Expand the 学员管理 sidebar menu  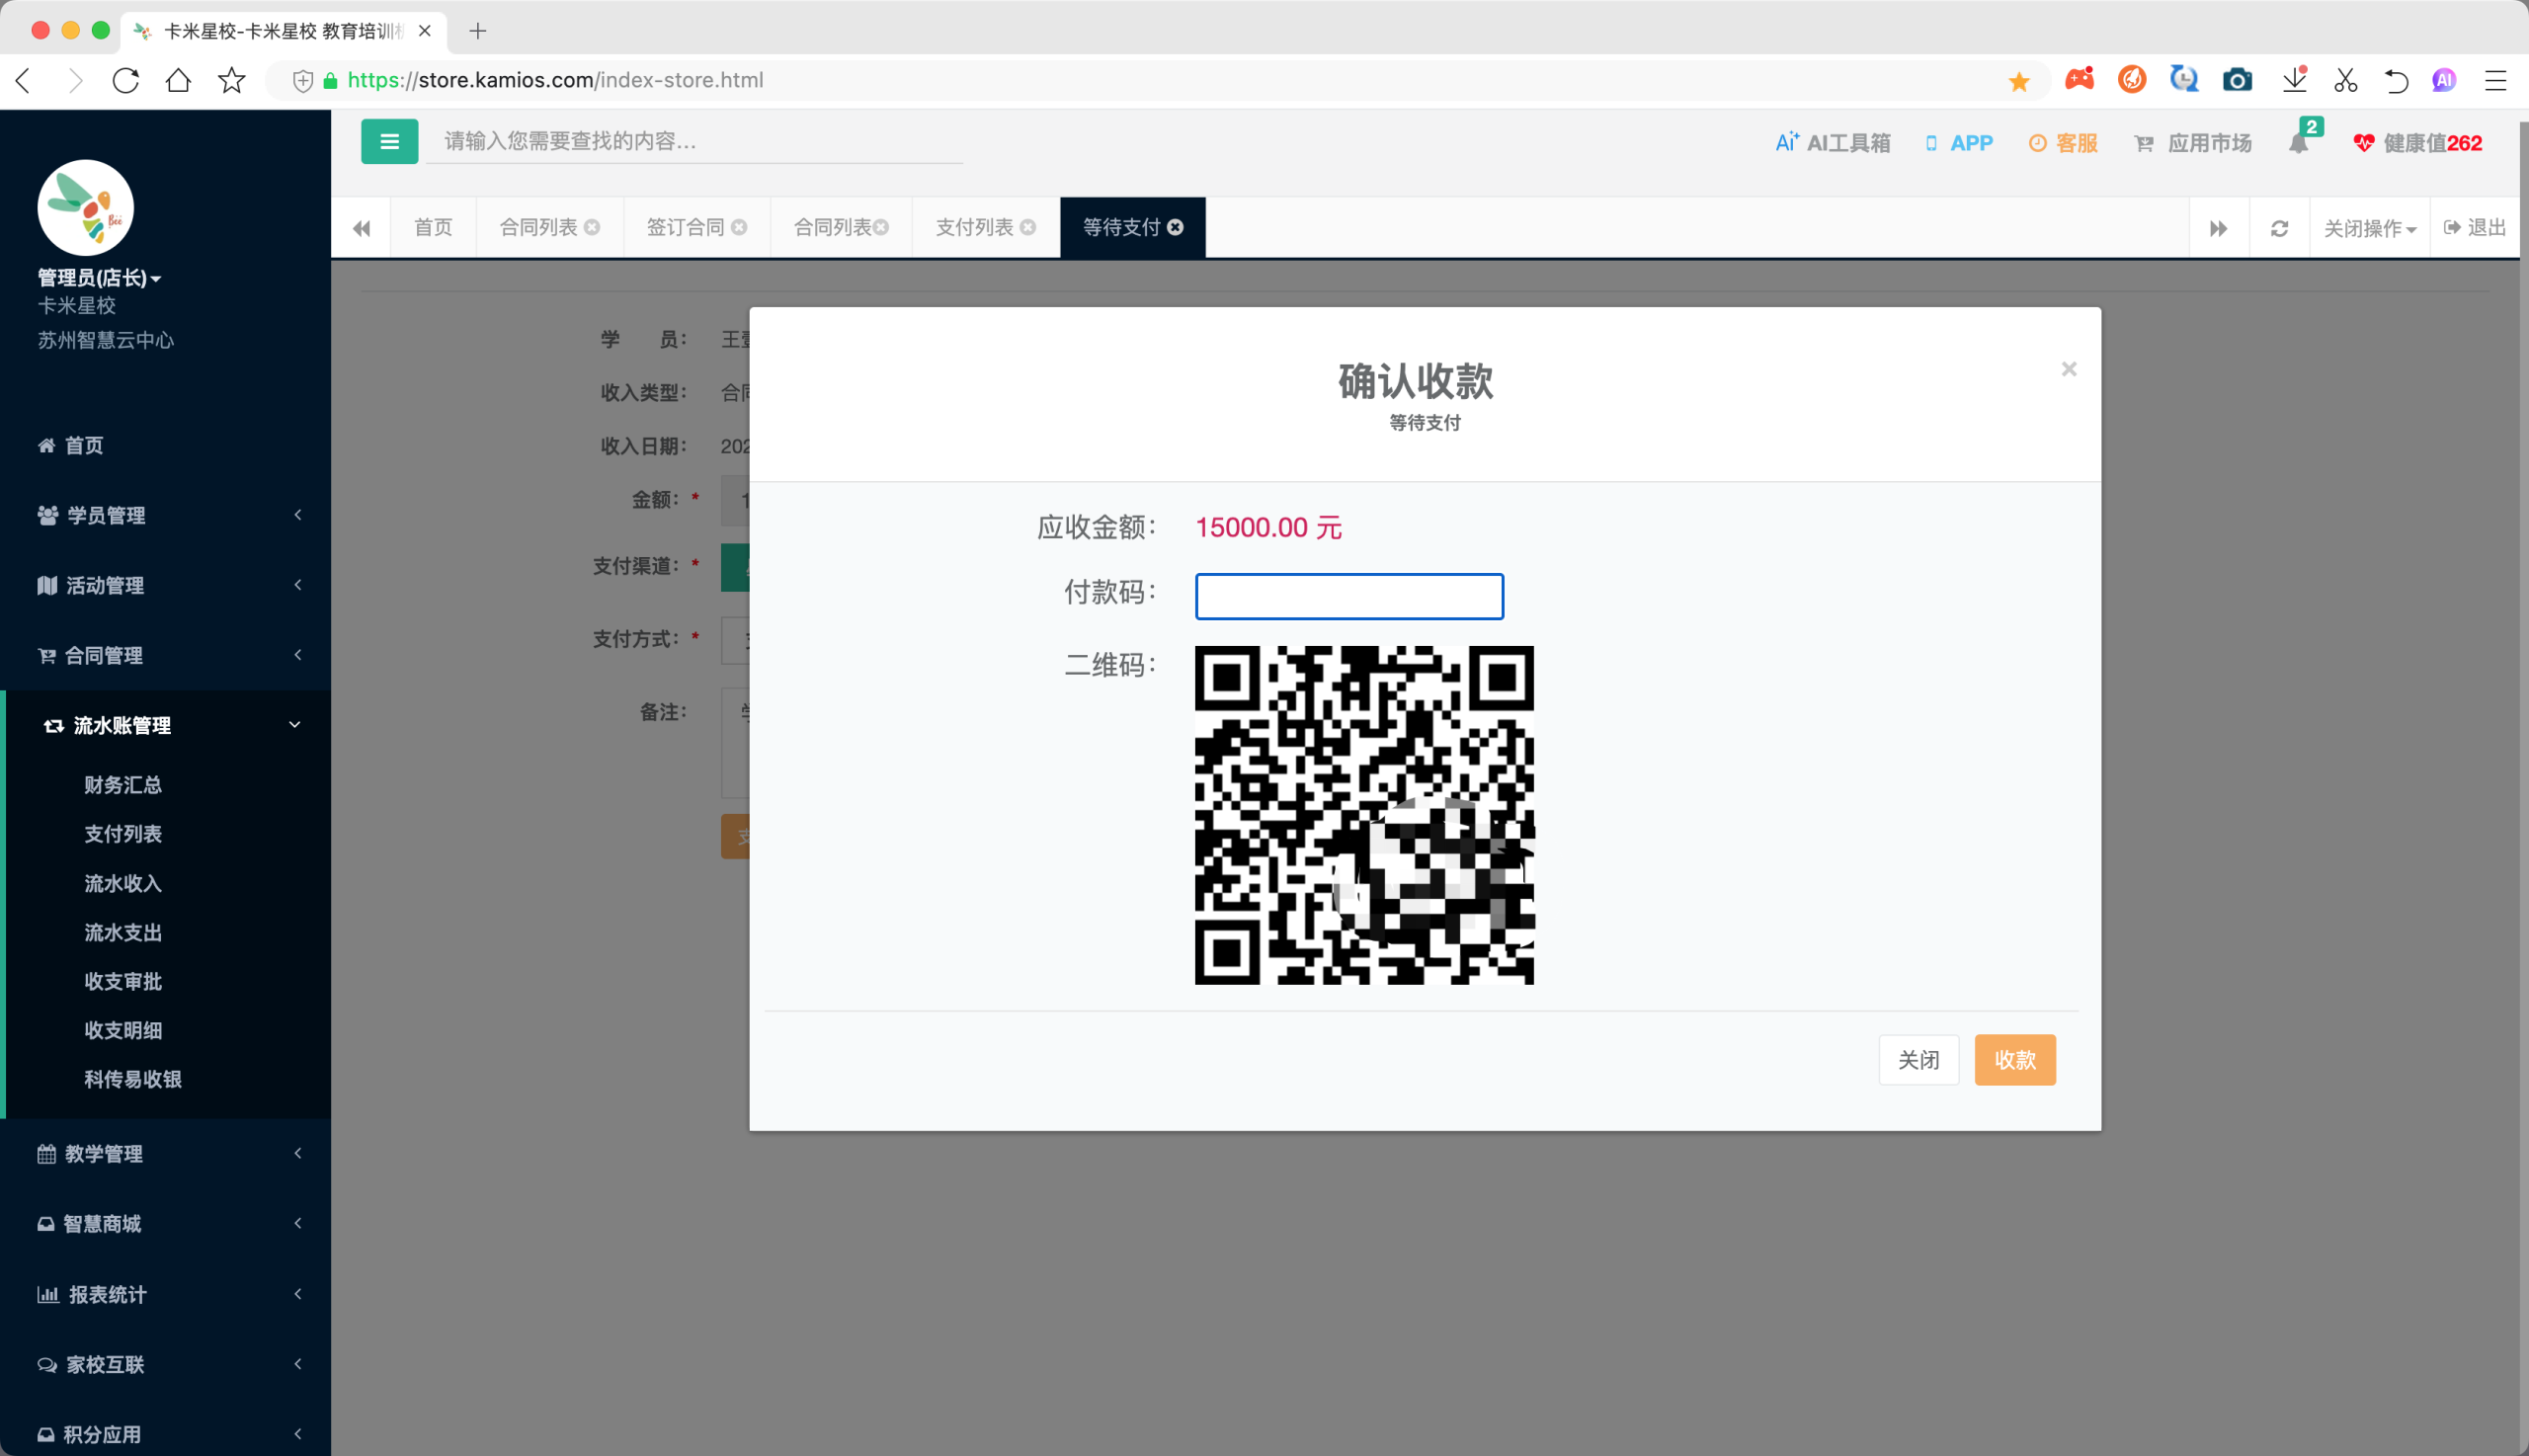click(166, 515)
